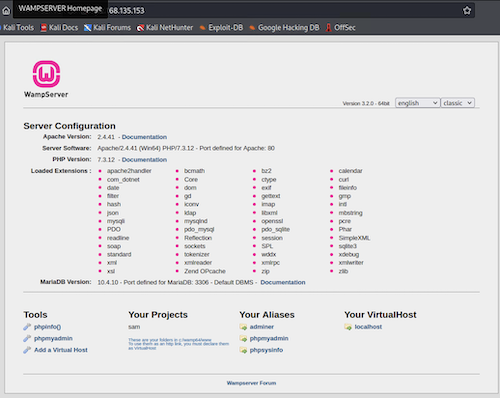Click the Server Configuration heading
The width and height of the screenshot is (500, 398).
tap(69, 126)
